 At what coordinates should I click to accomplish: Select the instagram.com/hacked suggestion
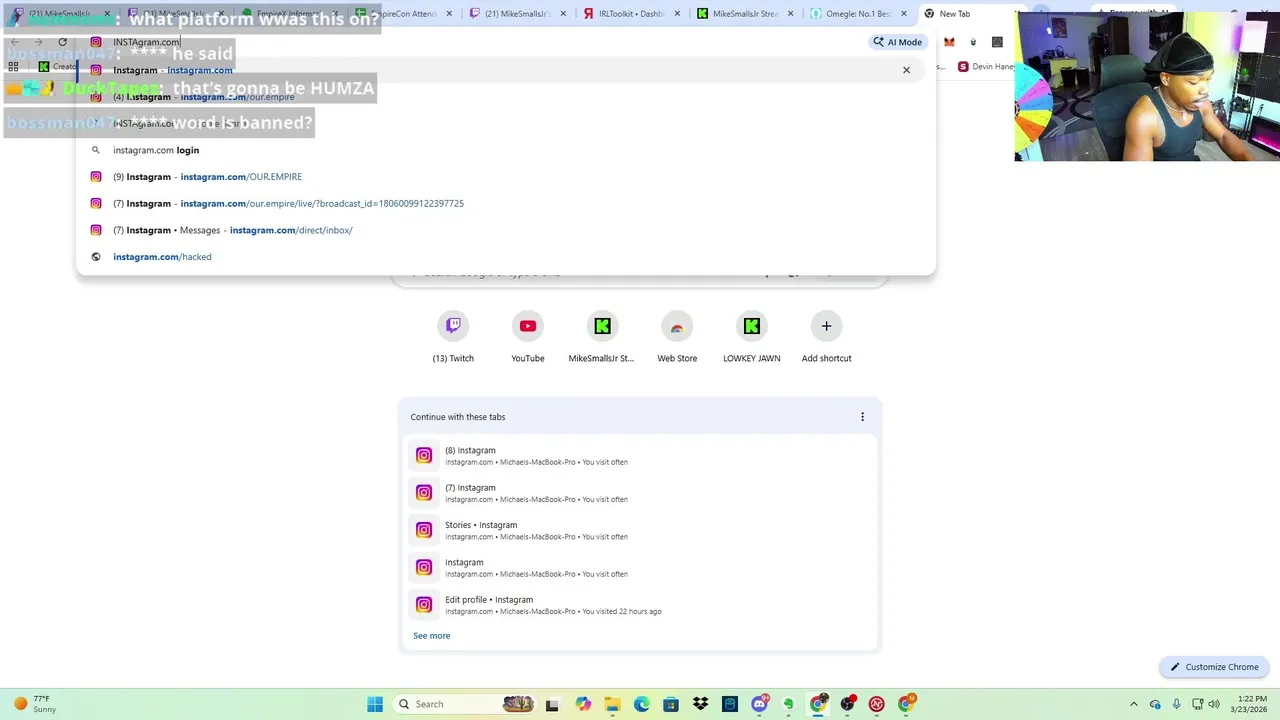(505, 257)
